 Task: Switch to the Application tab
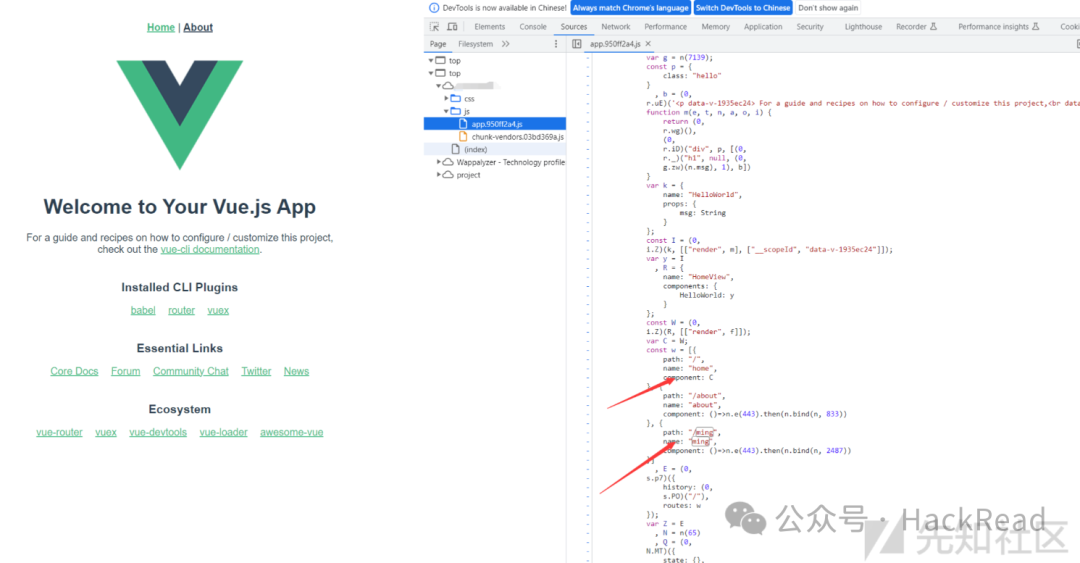coord(763,27)
